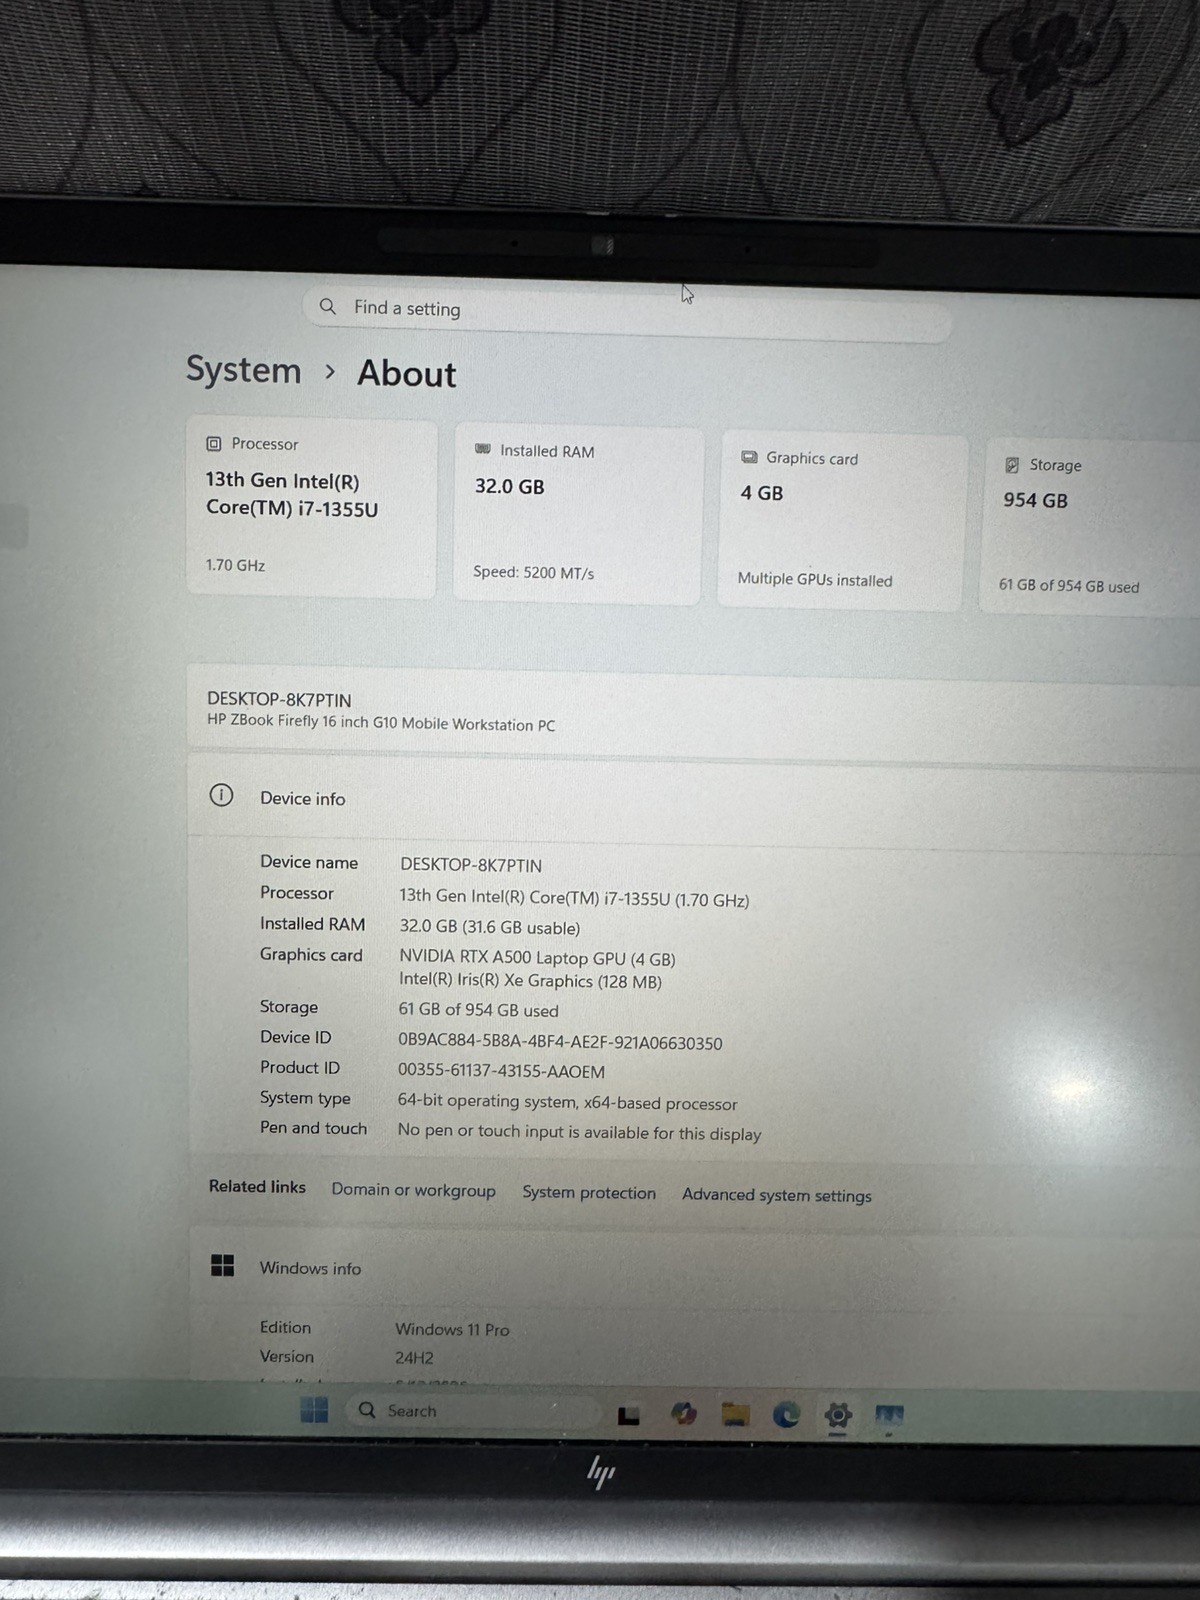
Task: Select the HP ZBook Firefly model name text
Action: 381,722
